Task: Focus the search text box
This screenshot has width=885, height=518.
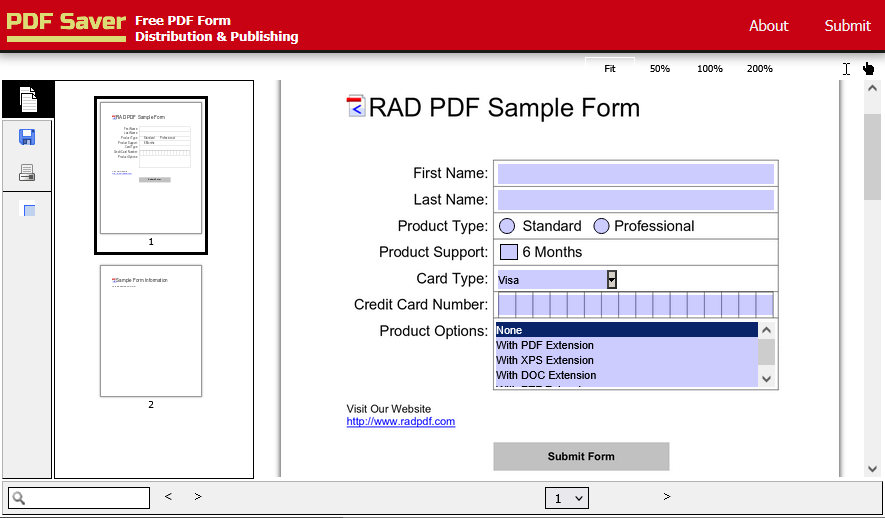Action: (79, 498)
